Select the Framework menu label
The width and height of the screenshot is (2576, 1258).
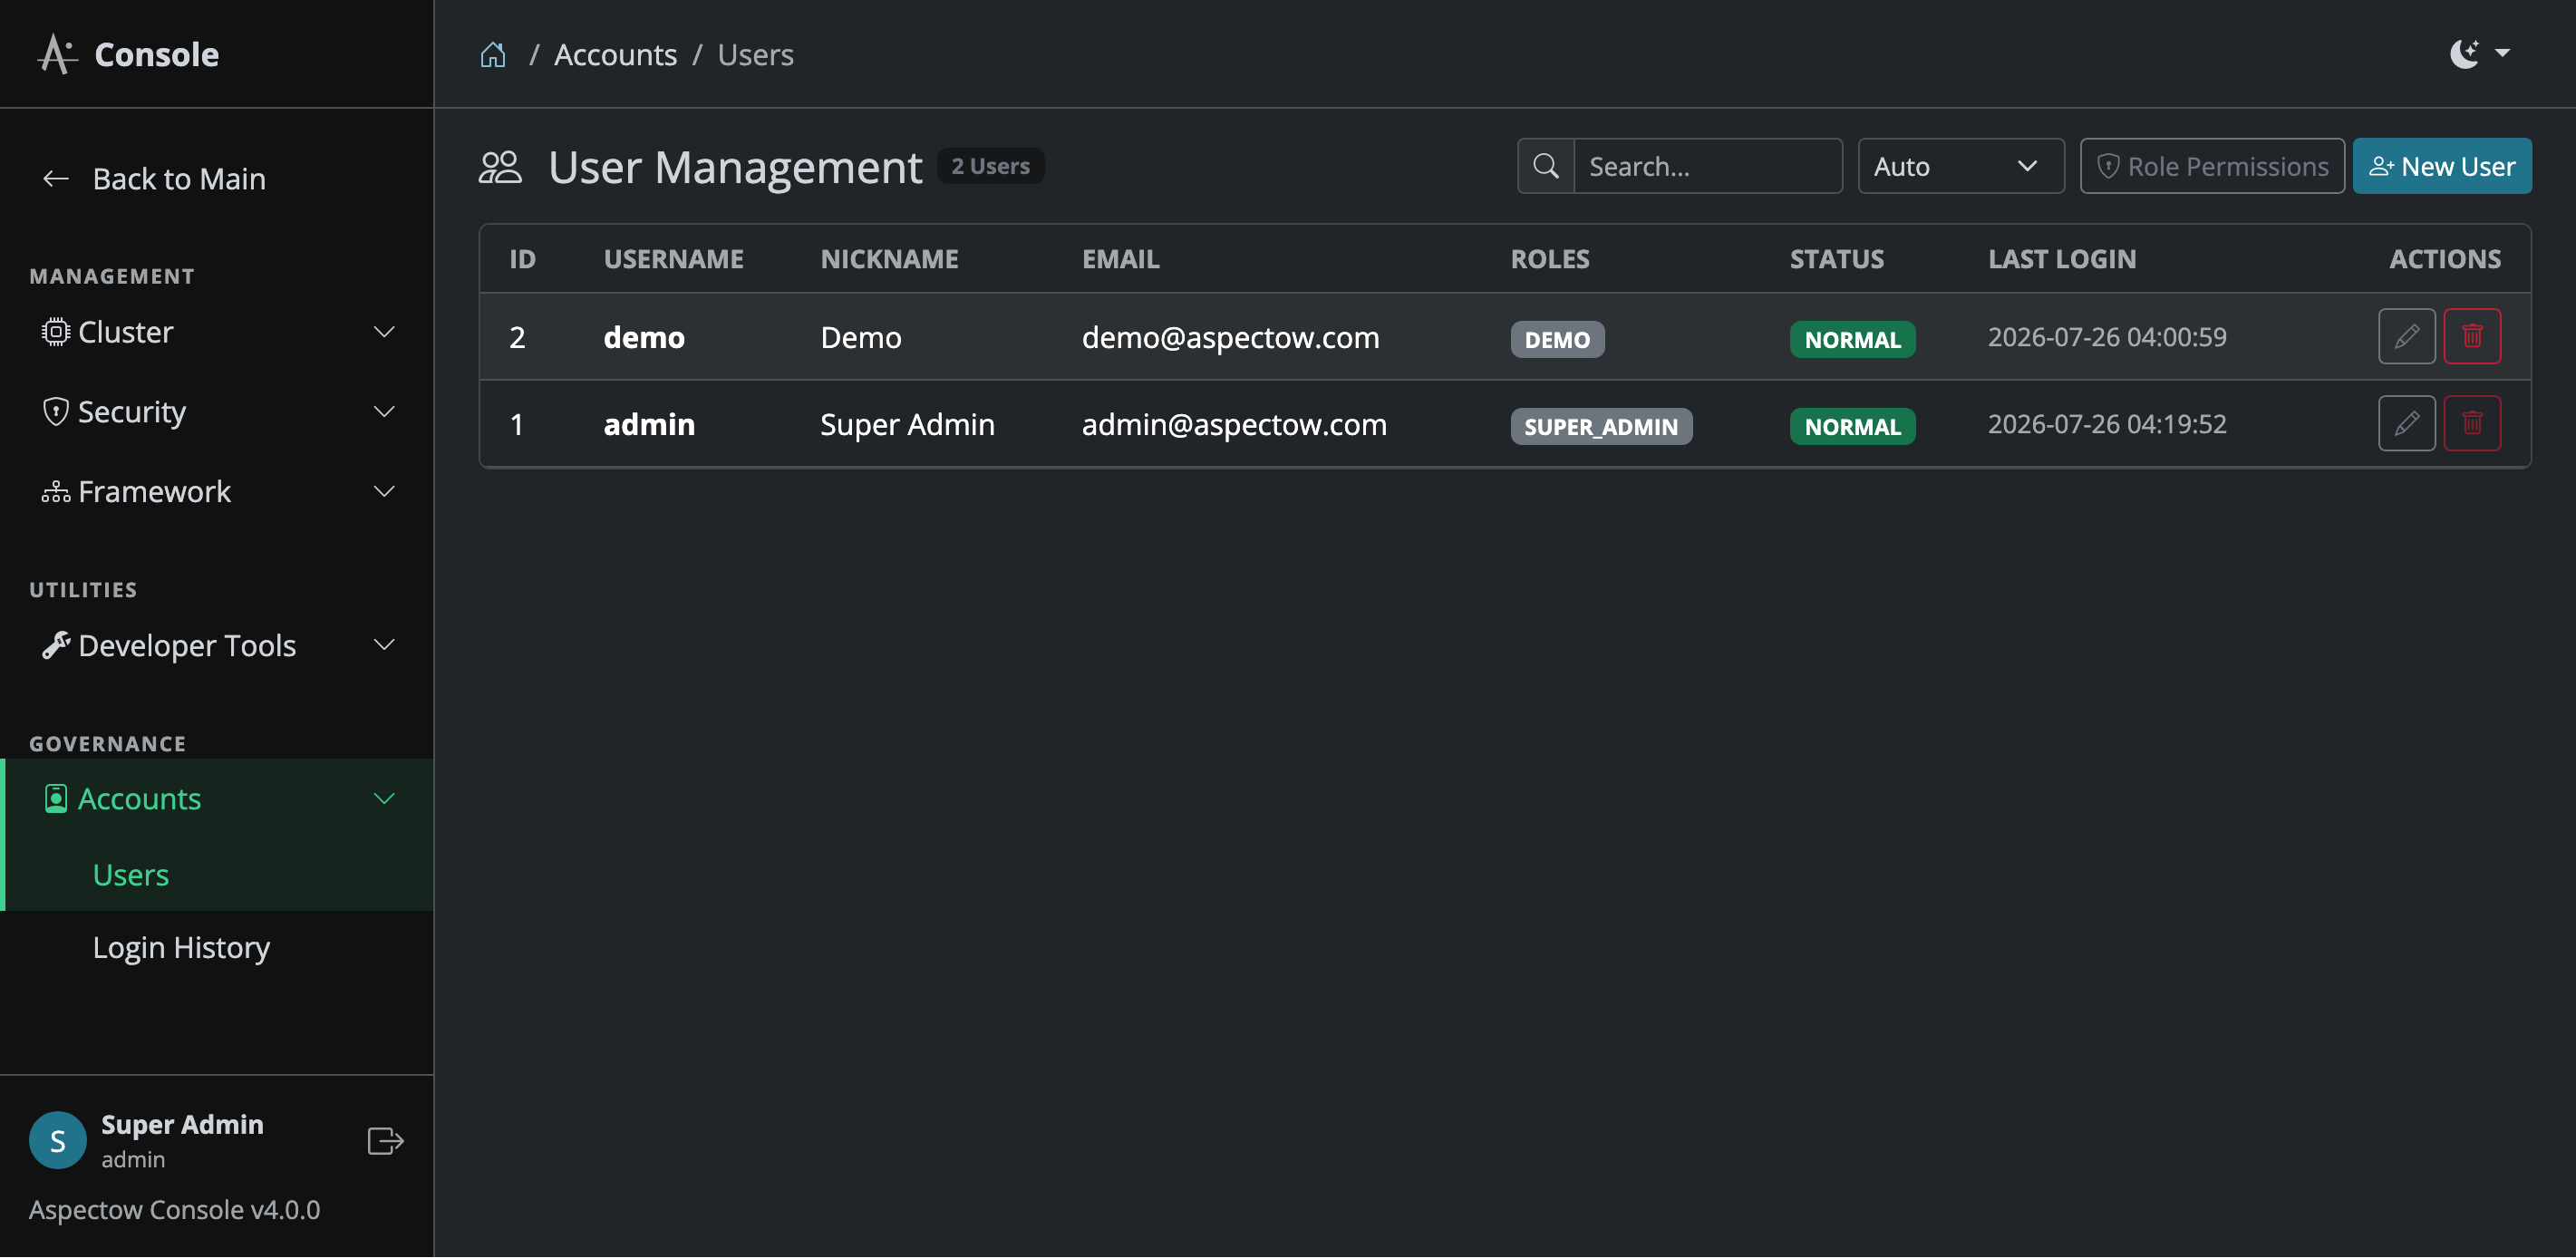pyautogui.click(x=154, y=492)
